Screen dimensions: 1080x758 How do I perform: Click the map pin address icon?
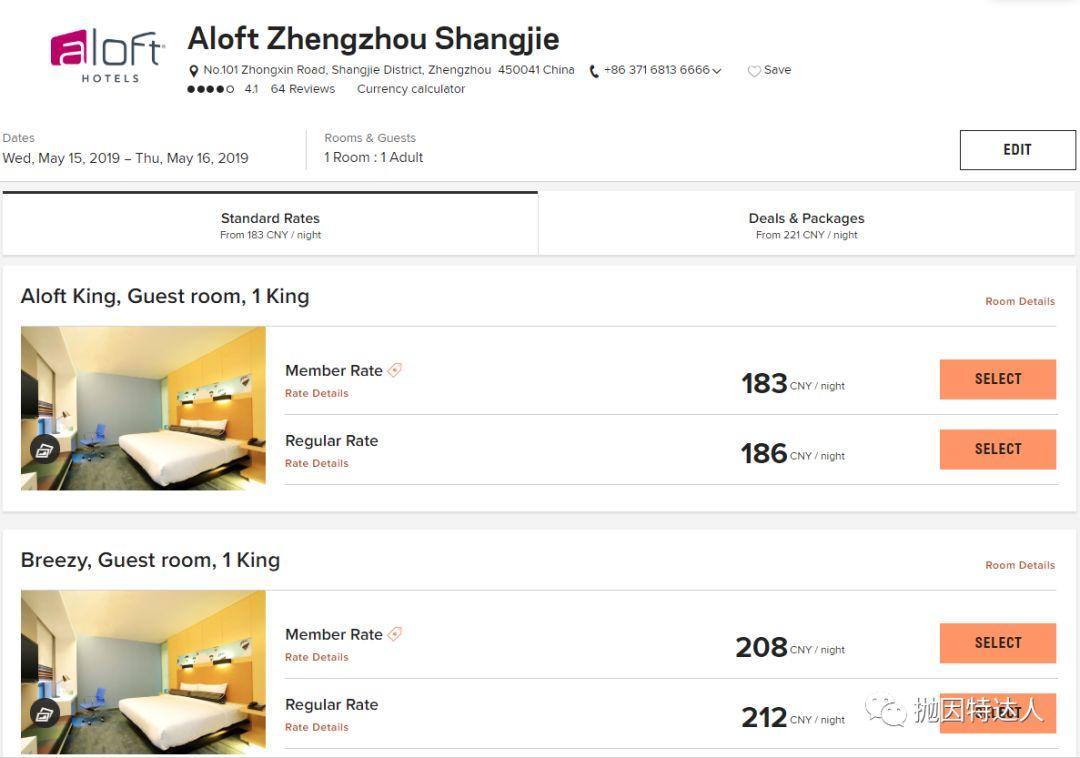coord(194,71)
